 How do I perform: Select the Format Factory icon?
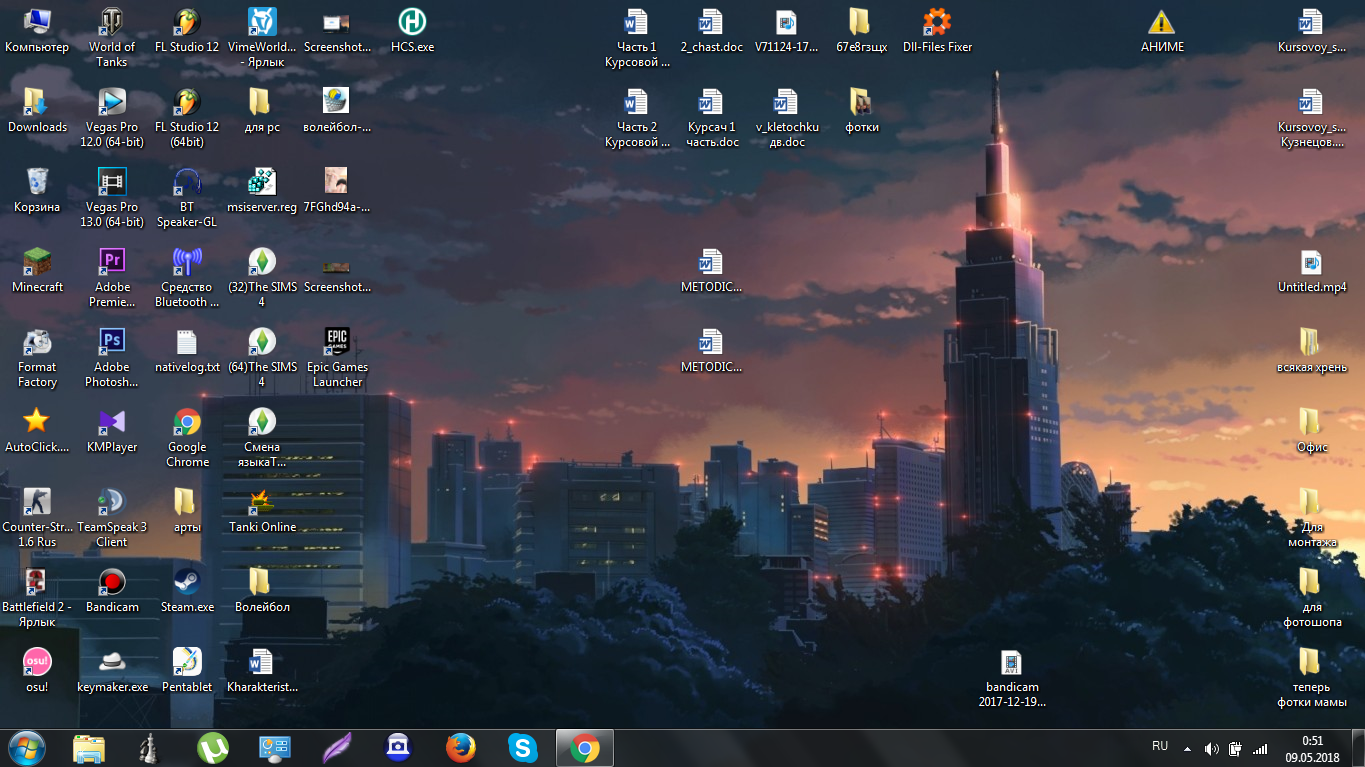tap(37, 357)
